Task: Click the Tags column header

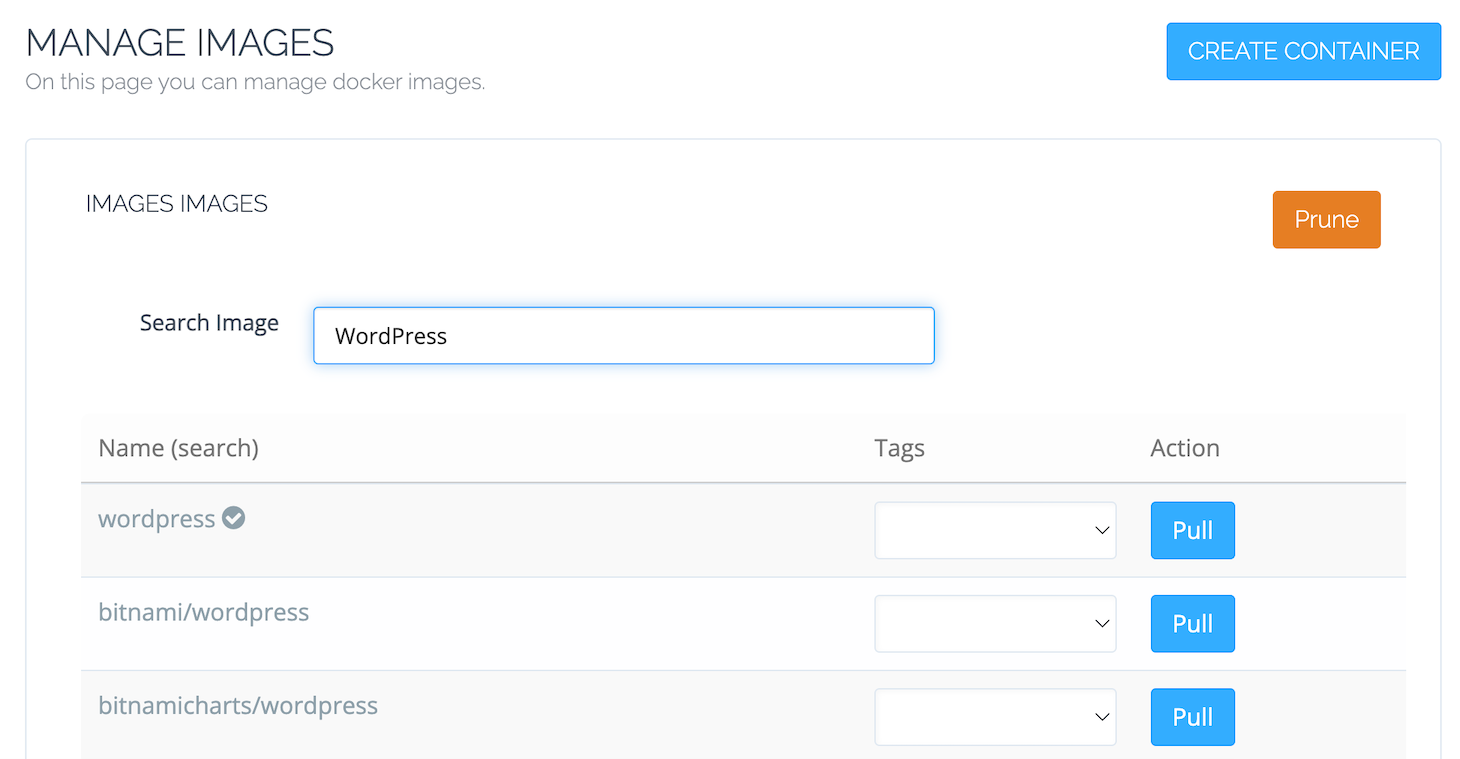Action: (899, 448)
